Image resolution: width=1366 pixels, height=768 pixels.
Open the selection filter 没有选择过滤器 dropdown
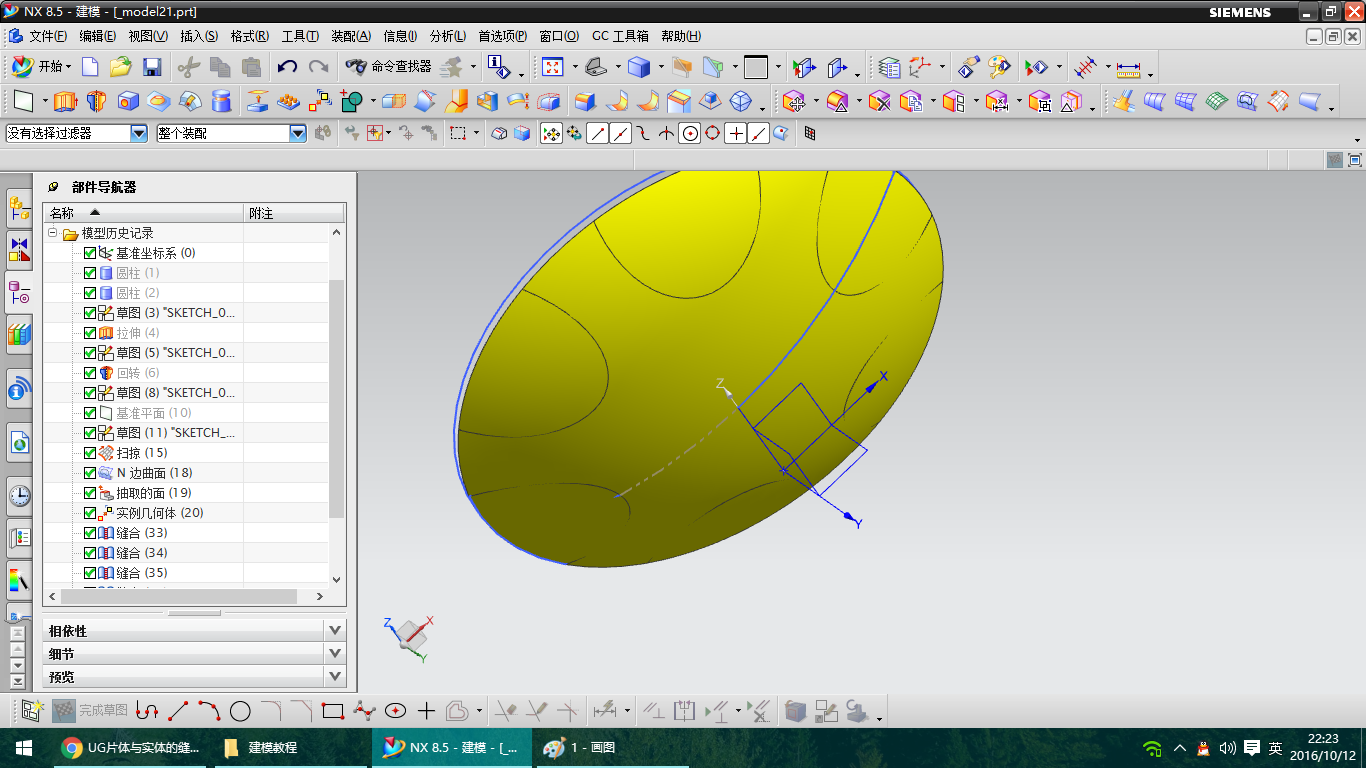tap(138, 133)
